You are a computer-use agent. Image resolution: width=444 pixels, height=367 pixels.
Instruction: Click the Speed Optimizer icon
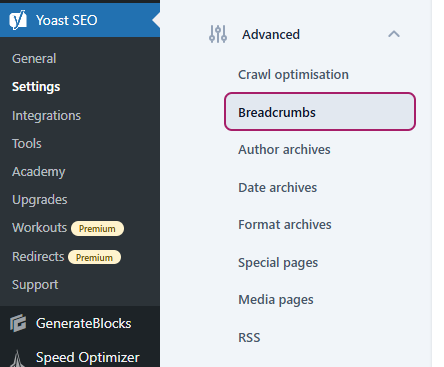point(18,359)
